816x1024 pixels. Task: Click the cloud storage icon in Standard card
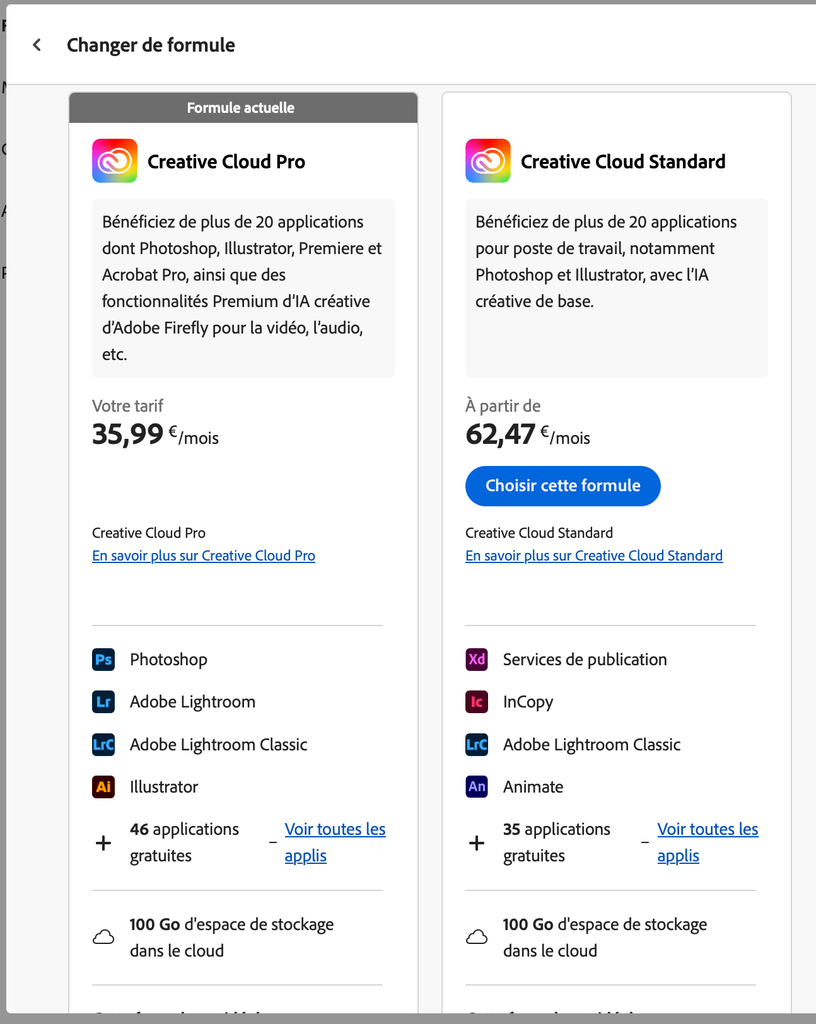click(x=477, y=938)
